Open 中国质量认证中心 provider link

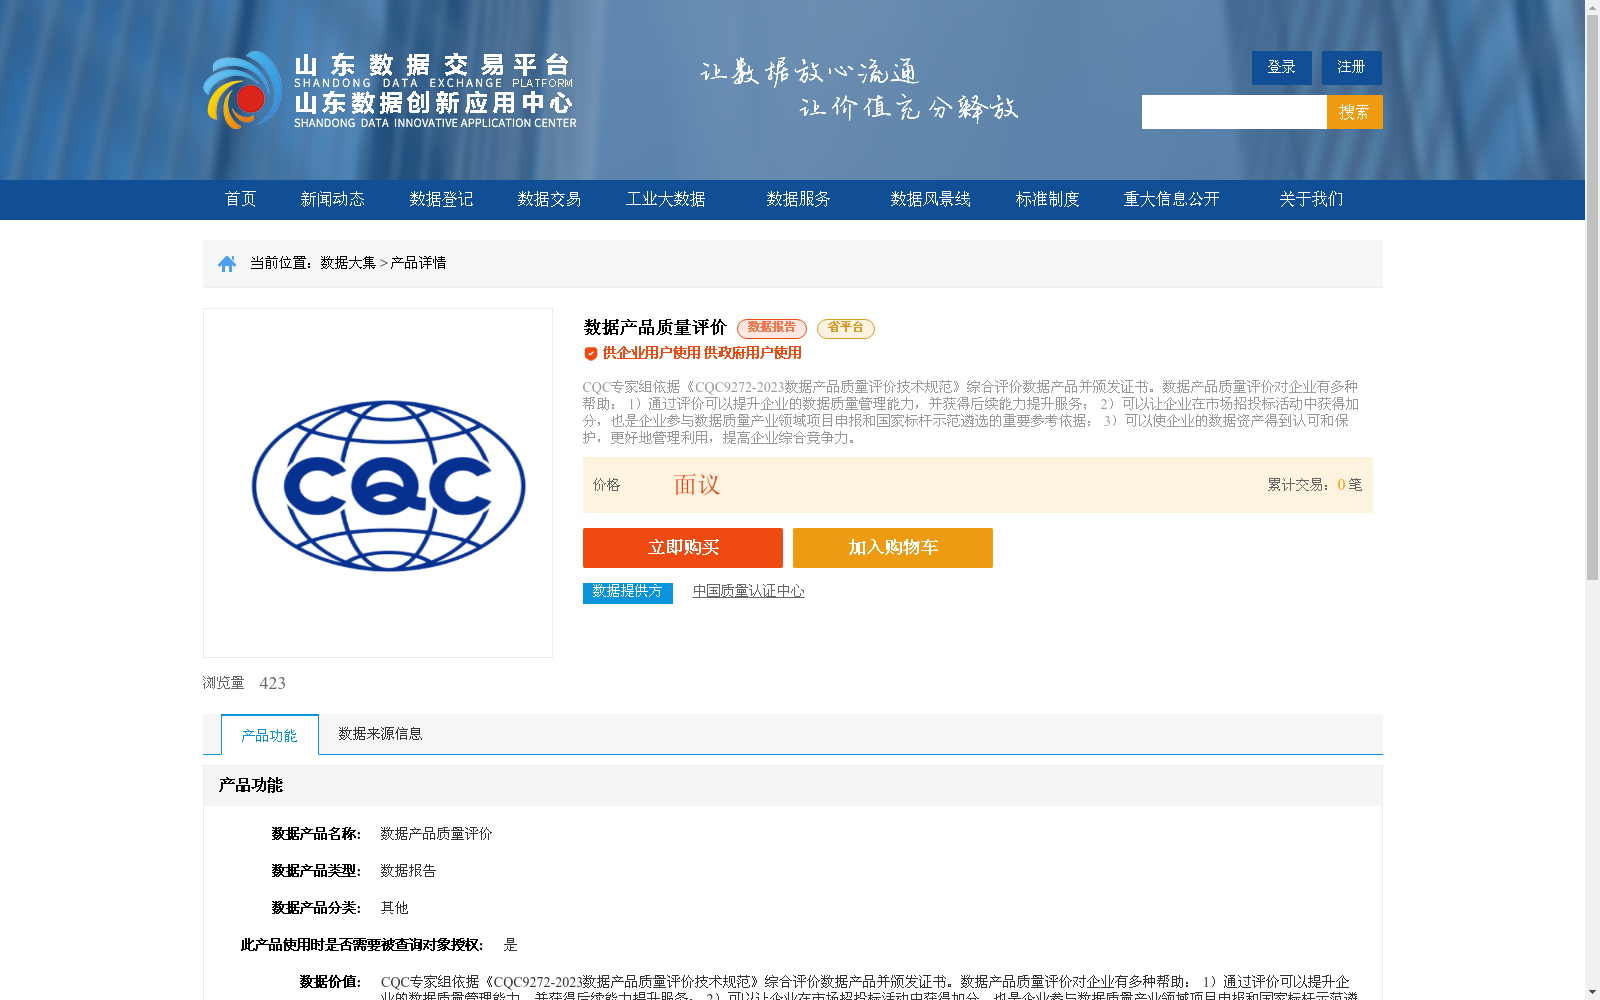tap(748, 591)
